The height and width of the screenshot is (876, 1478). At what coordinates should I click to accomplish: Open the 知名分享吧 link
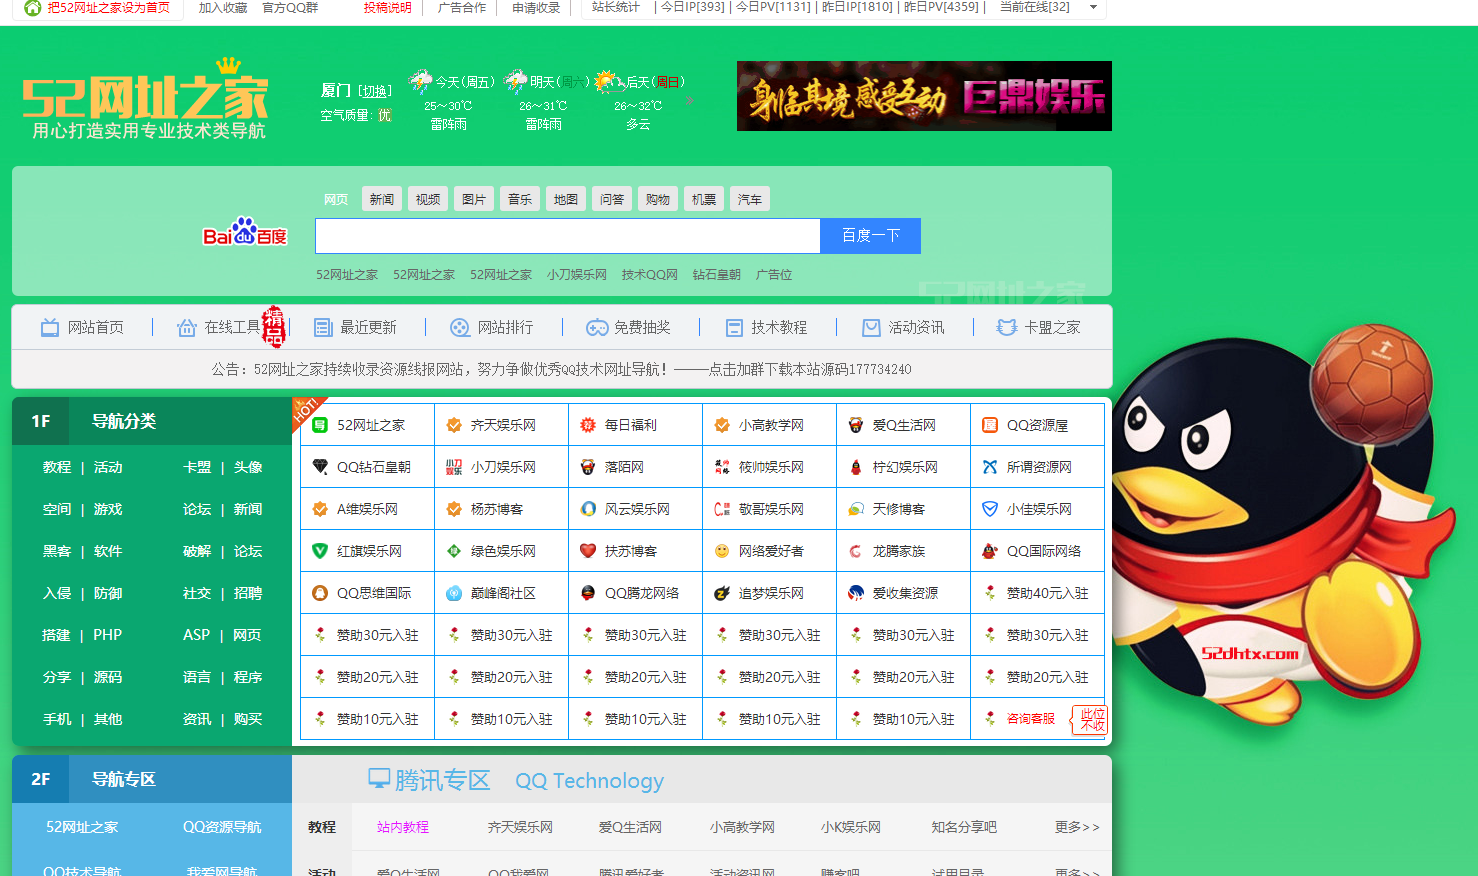tap(964, 827)
